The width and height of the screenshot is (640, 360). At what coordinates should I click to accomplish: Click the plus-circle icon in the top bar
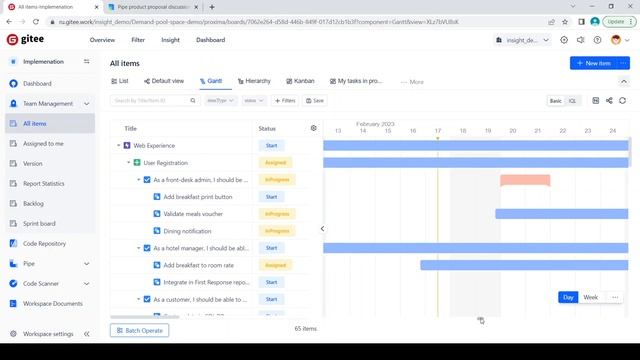(x=564, y=40)
